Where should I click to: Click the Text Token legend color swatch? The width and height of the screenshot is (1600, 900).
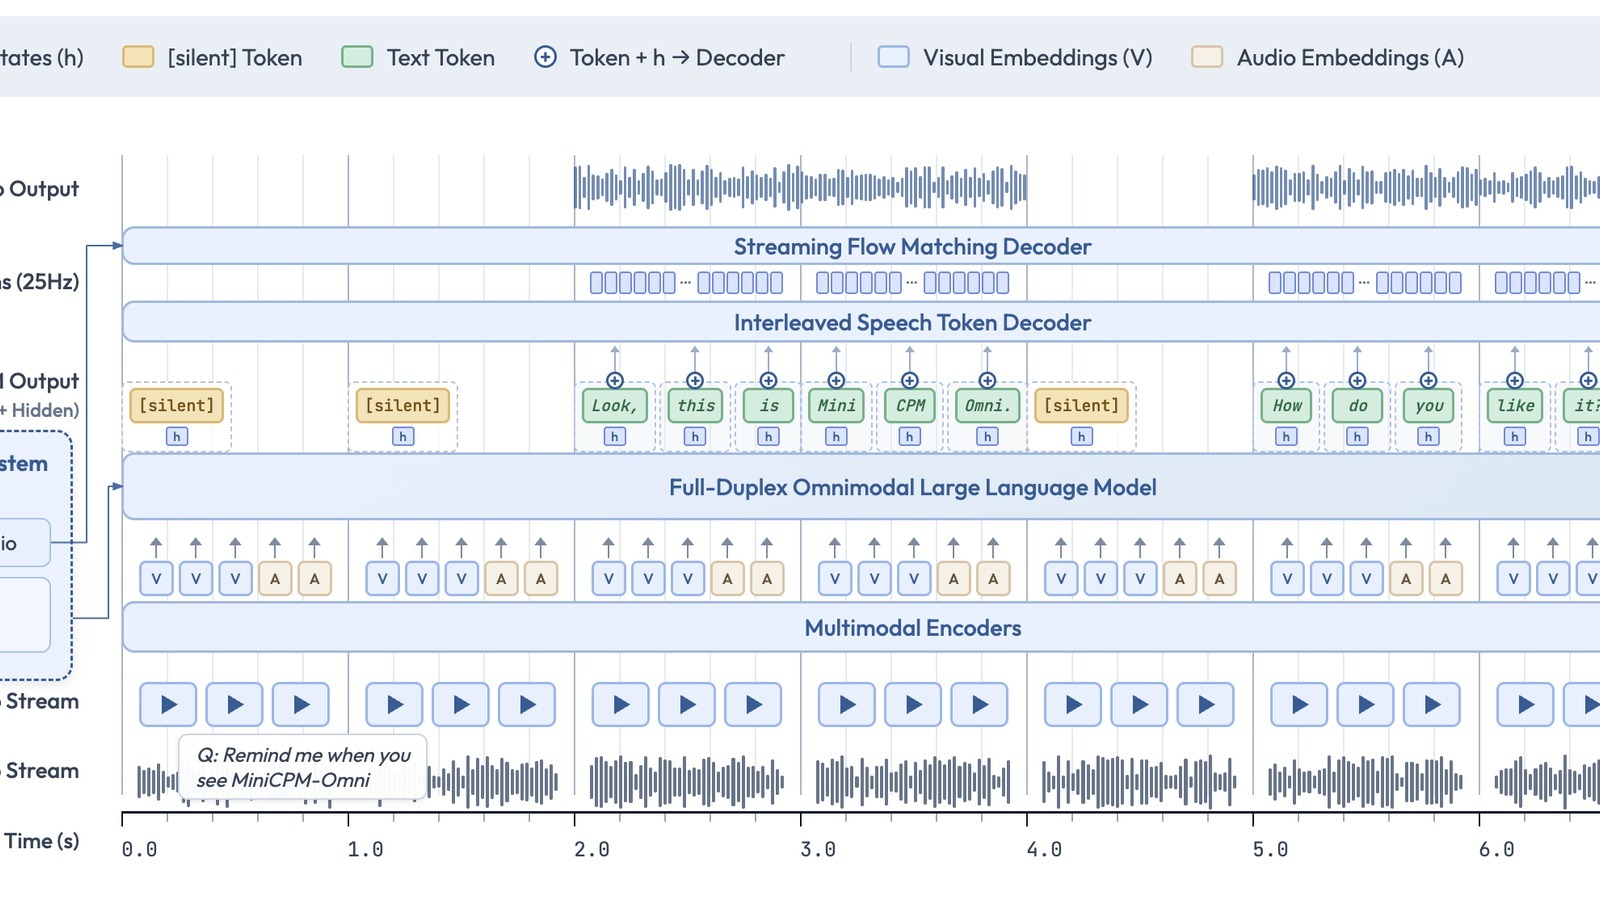pos(357,57)
